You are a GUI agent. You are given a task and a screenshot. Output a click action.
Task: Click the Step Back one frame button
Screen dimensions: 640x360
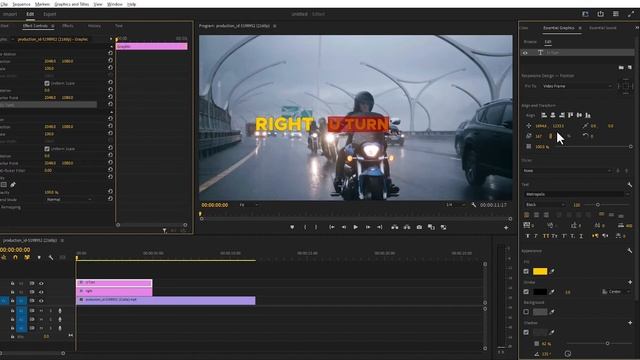point(344,227)
